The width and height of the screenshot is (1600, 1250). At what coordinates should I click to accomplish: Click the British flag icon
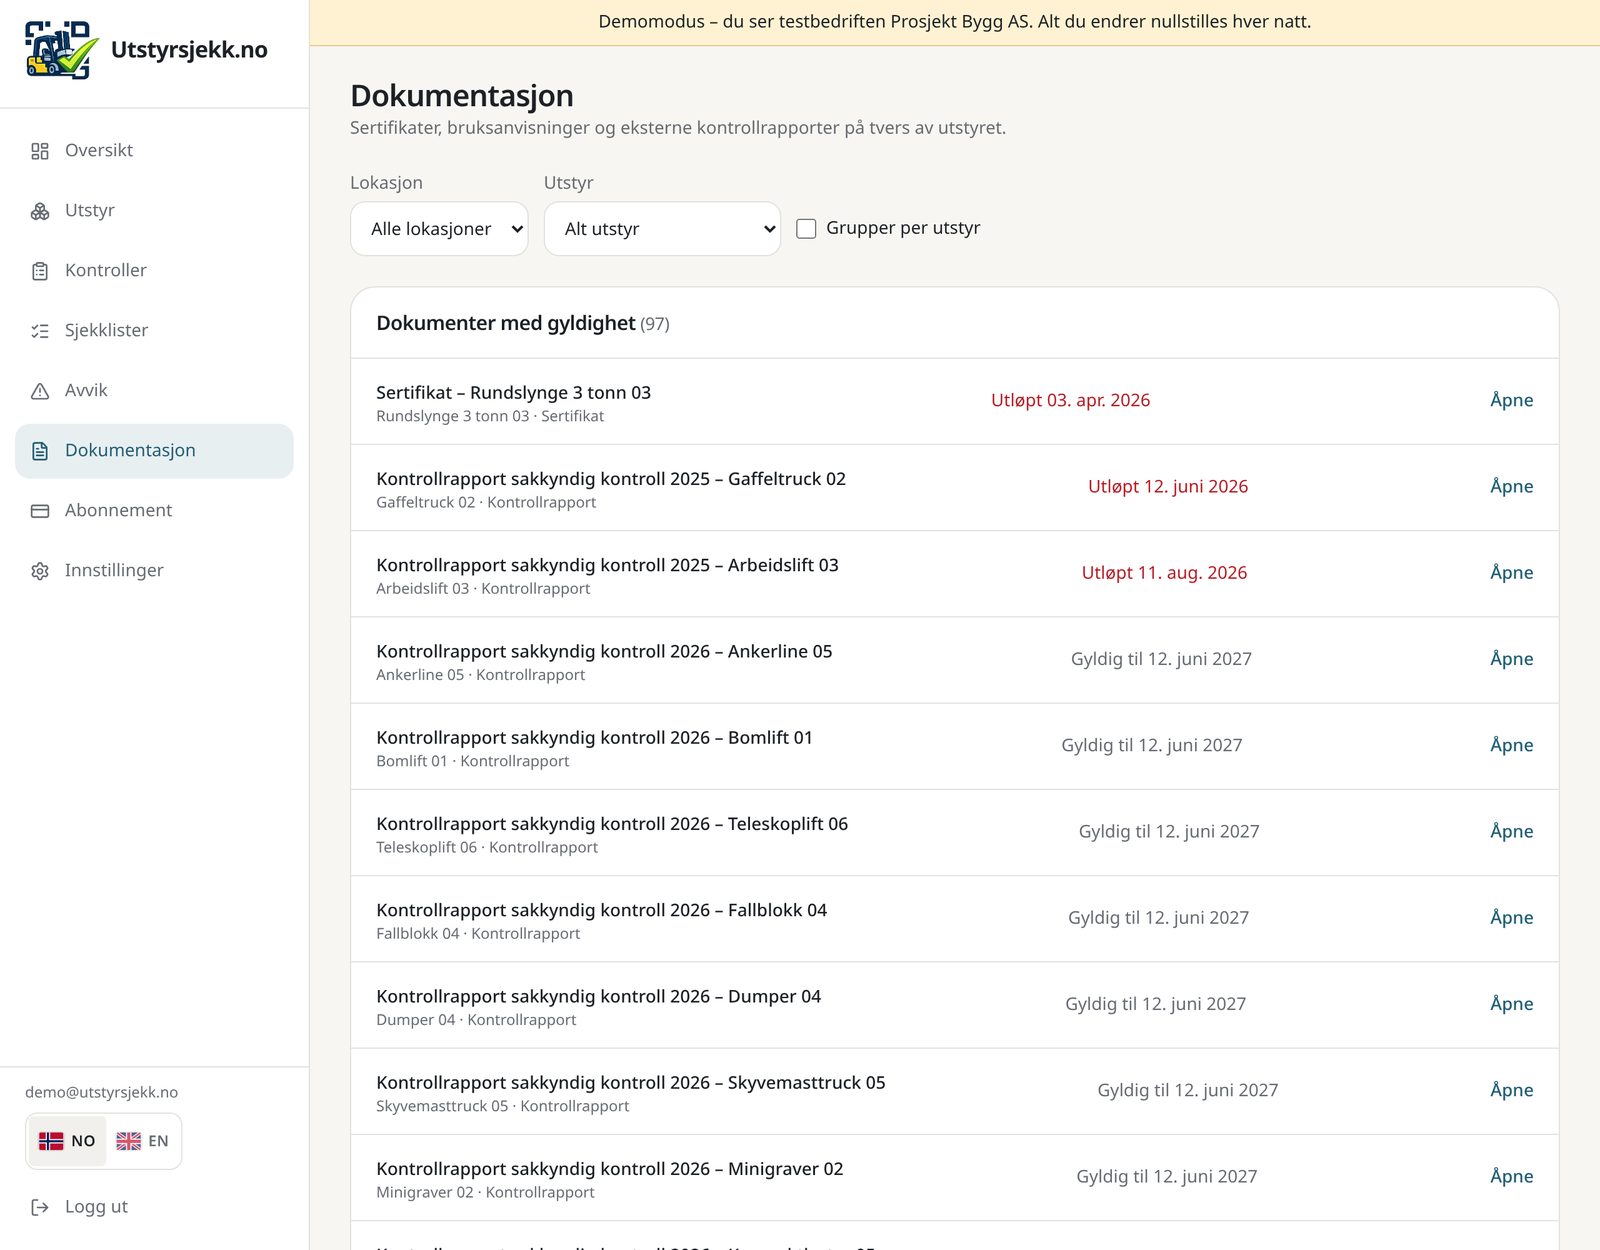[x=129, y=1141]
